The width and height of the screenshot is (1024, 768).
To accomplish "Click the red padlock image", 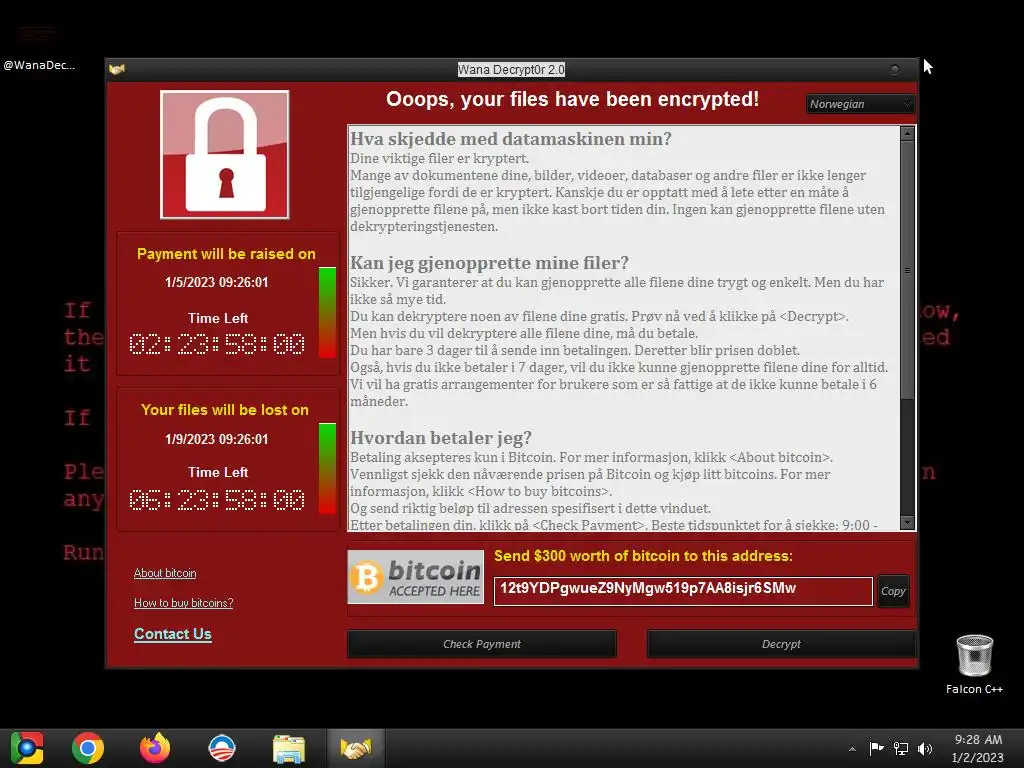I will [225, 155].
